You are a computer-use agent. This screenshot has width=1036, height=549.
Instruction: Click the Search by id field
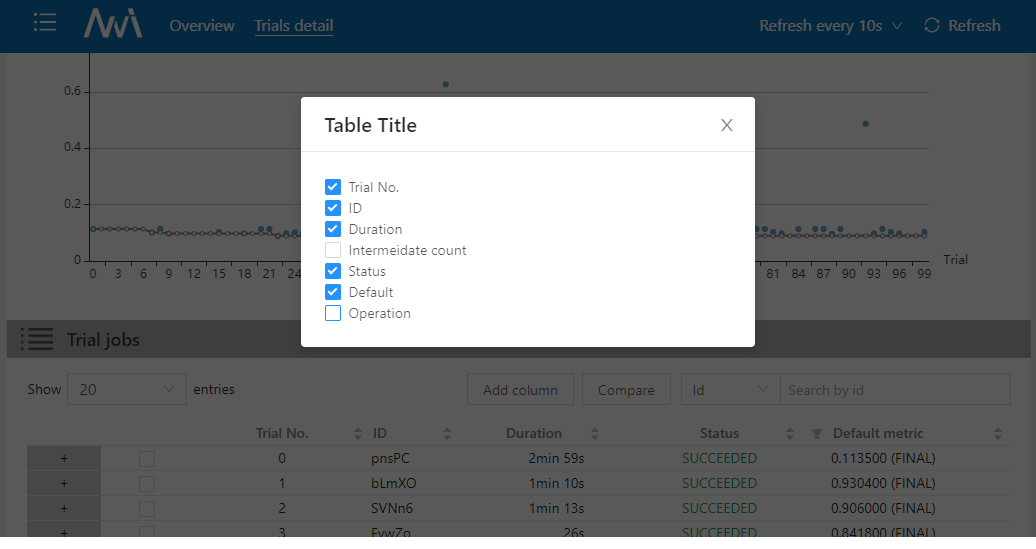pyautogui.click(x=894, y=390)
